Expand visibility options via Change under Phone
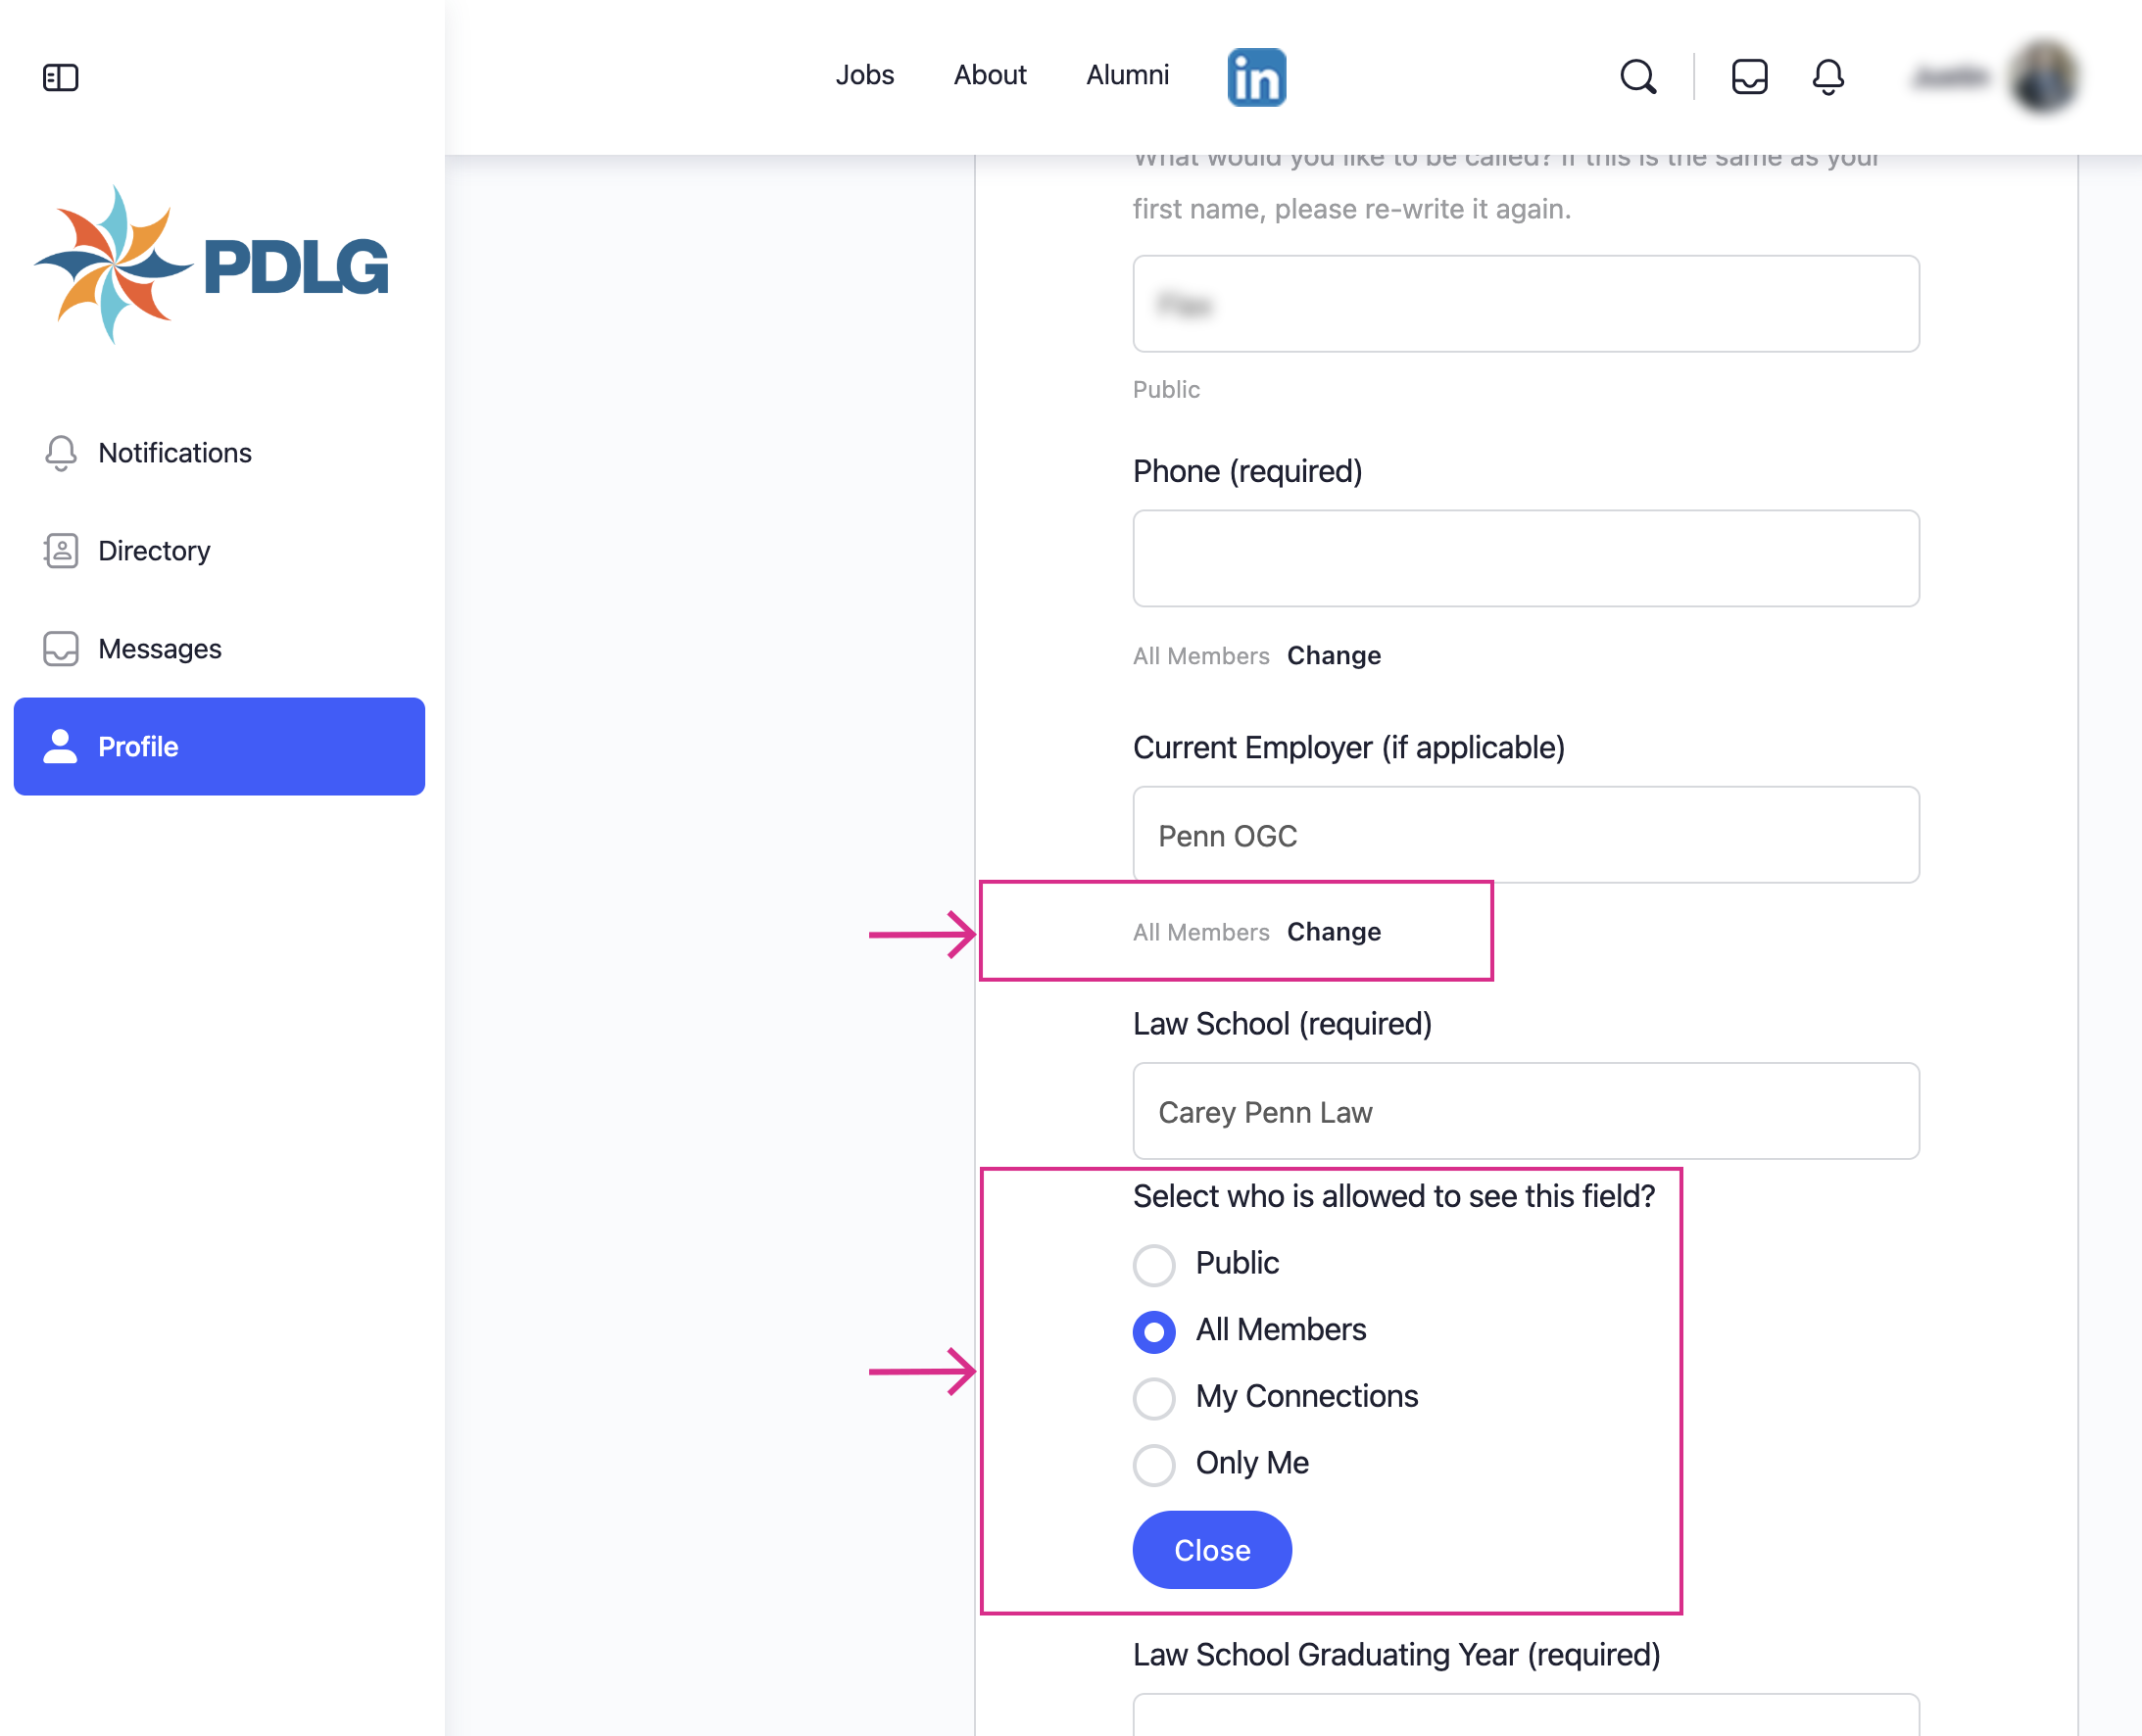 tap(1333, 655)
